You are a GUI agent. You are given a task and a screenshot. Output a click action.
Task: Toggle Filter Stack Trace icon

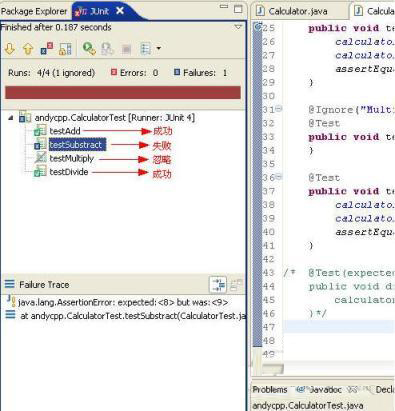(x=218, y=285)
